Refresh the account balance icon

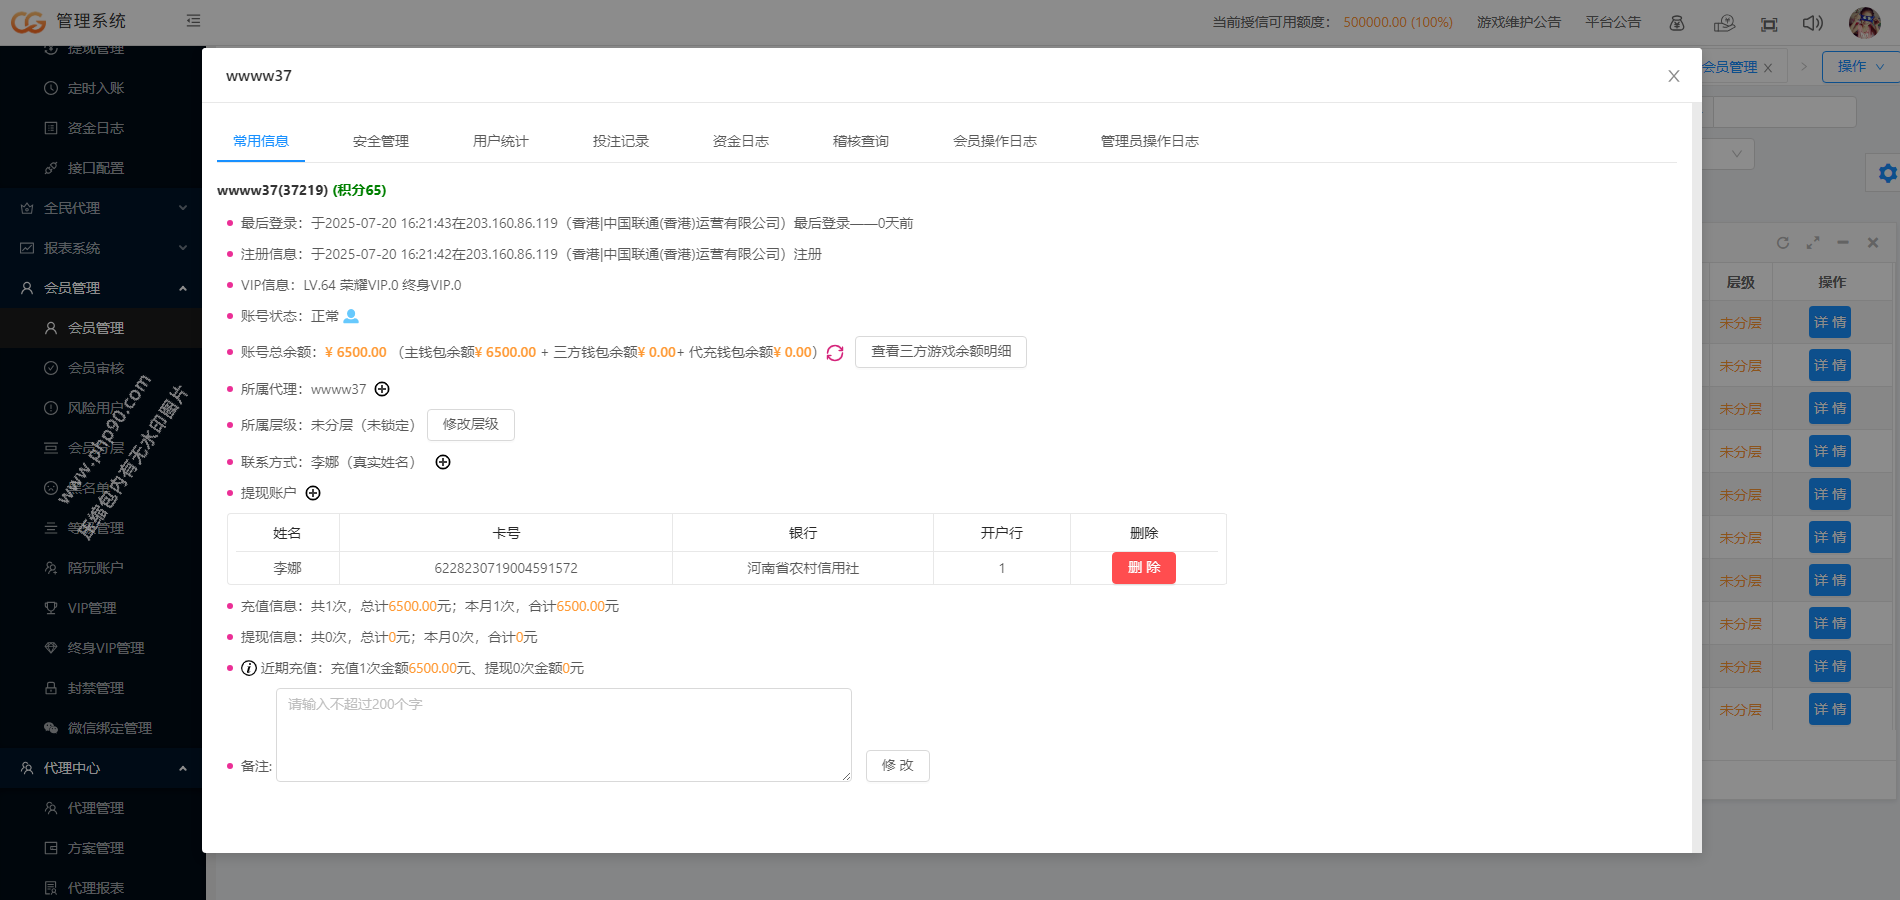click(x=835, y=353)
